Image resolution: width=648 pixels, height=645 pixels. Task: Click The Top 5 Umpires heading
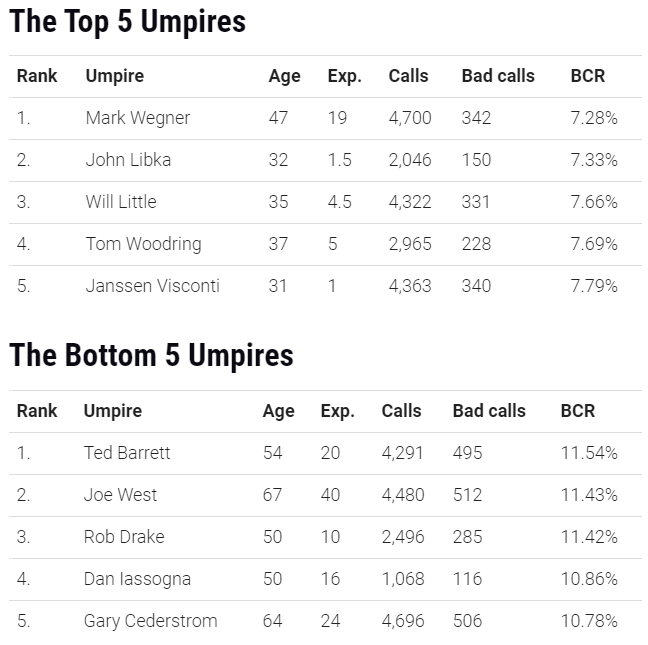[x=127, y=21]
